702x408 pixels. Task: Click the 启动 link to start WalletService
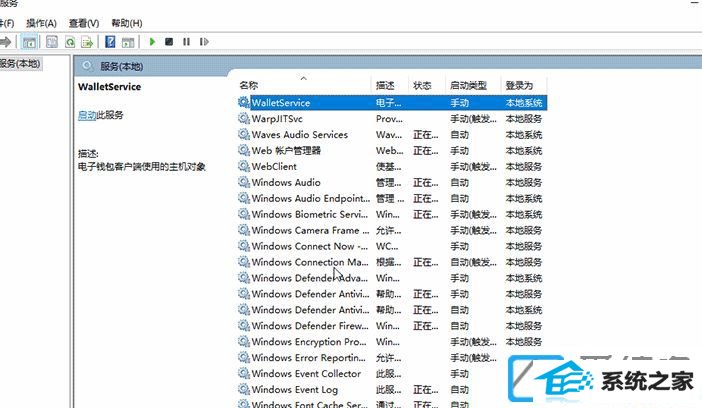pos(87,115)
